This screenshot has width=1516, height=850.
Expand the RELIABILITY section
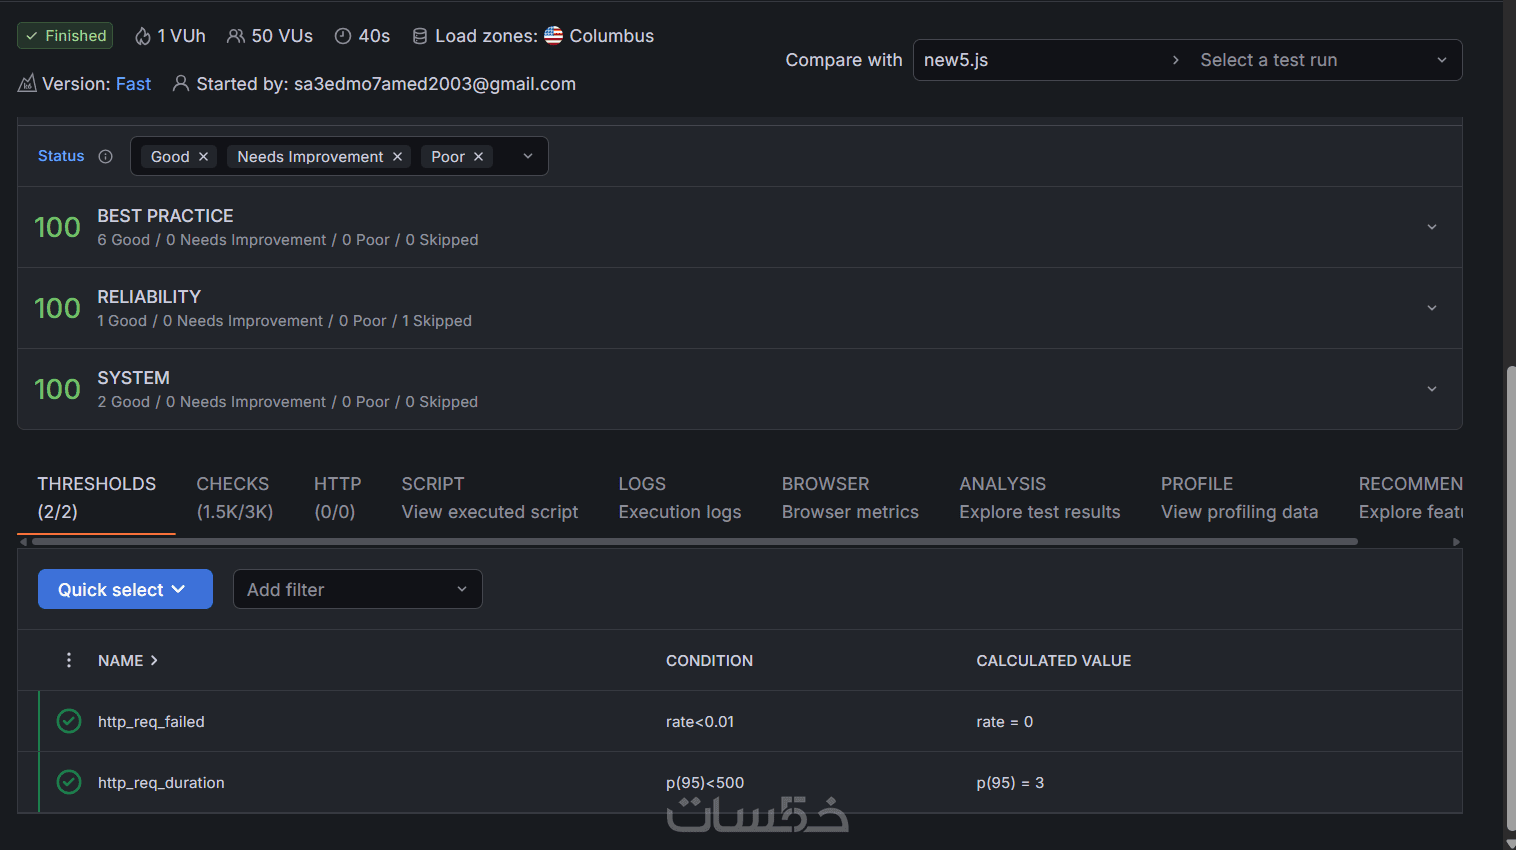[x=1432, y=308]
